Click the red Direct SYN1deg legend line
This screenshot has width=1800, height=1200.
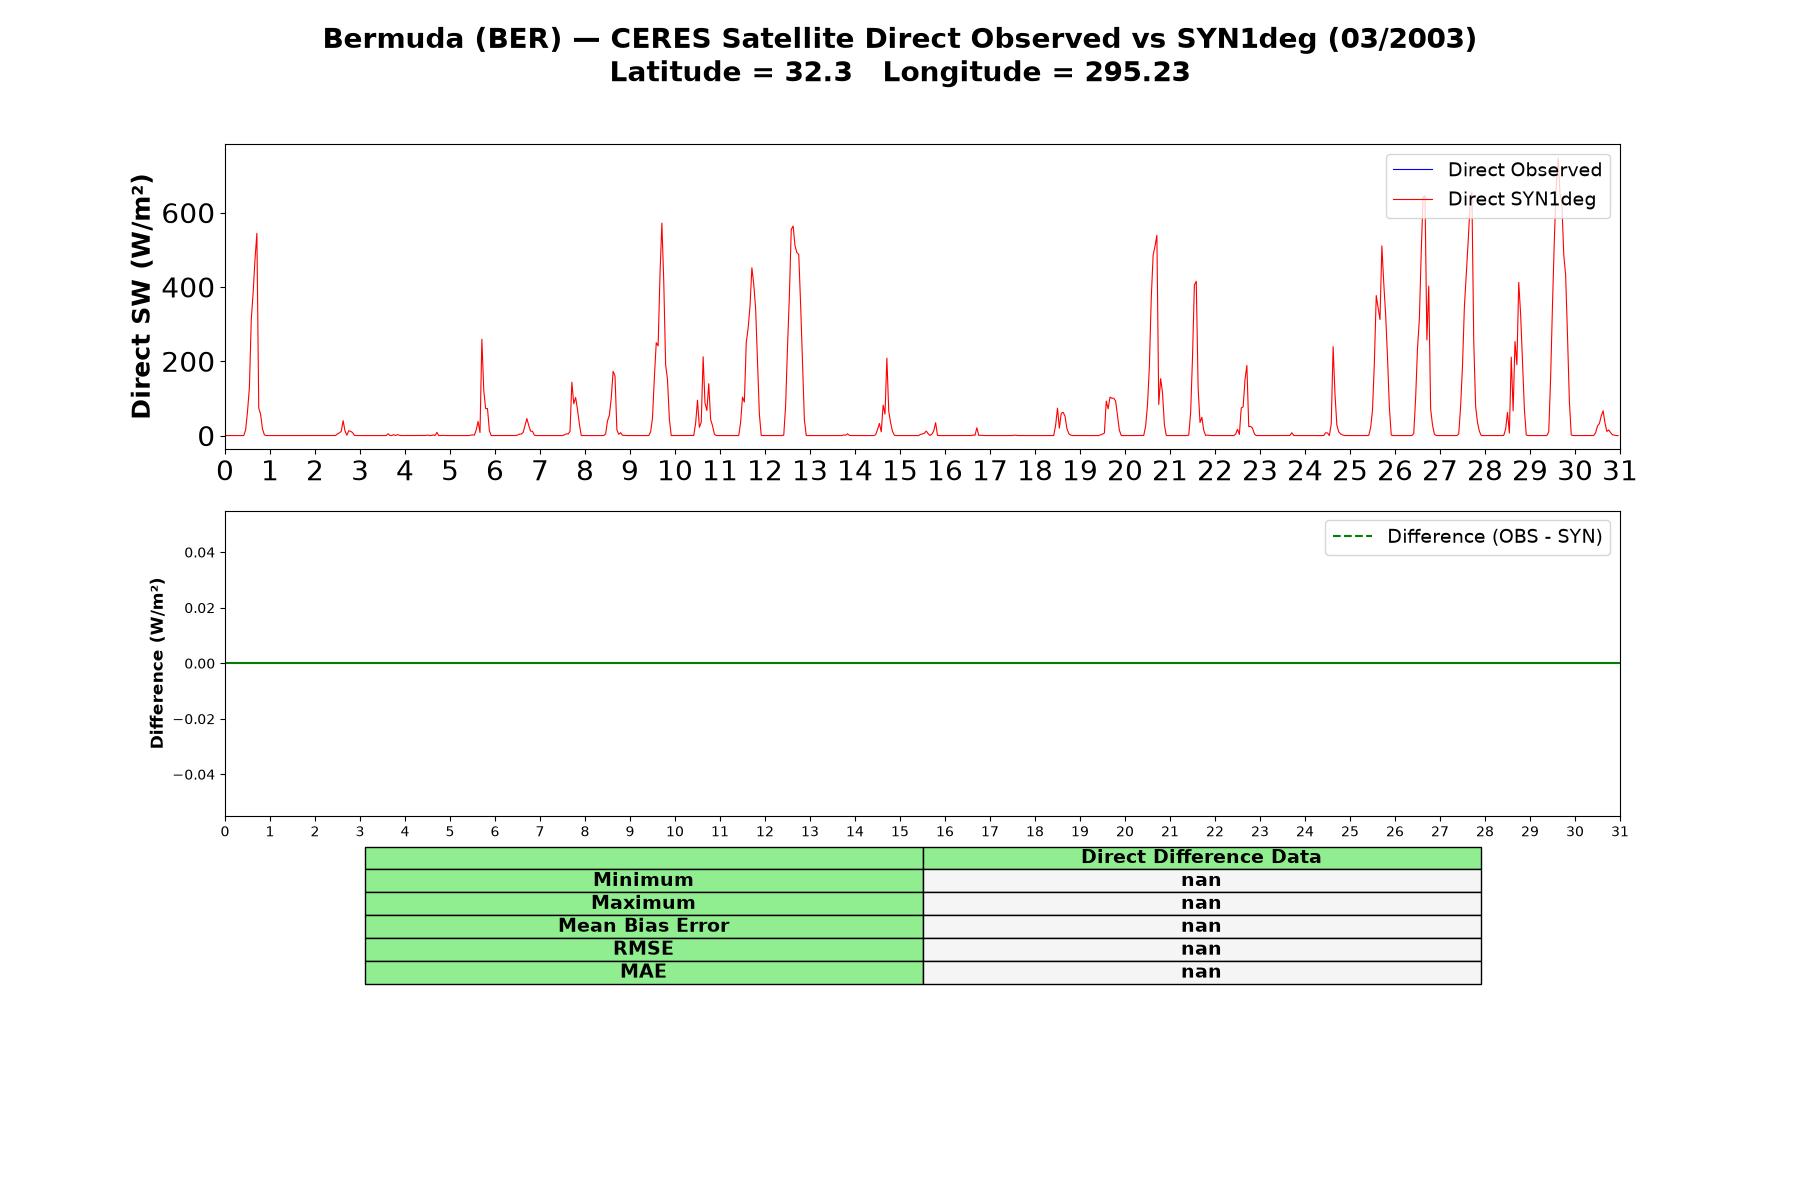[x=1412, y=199]
